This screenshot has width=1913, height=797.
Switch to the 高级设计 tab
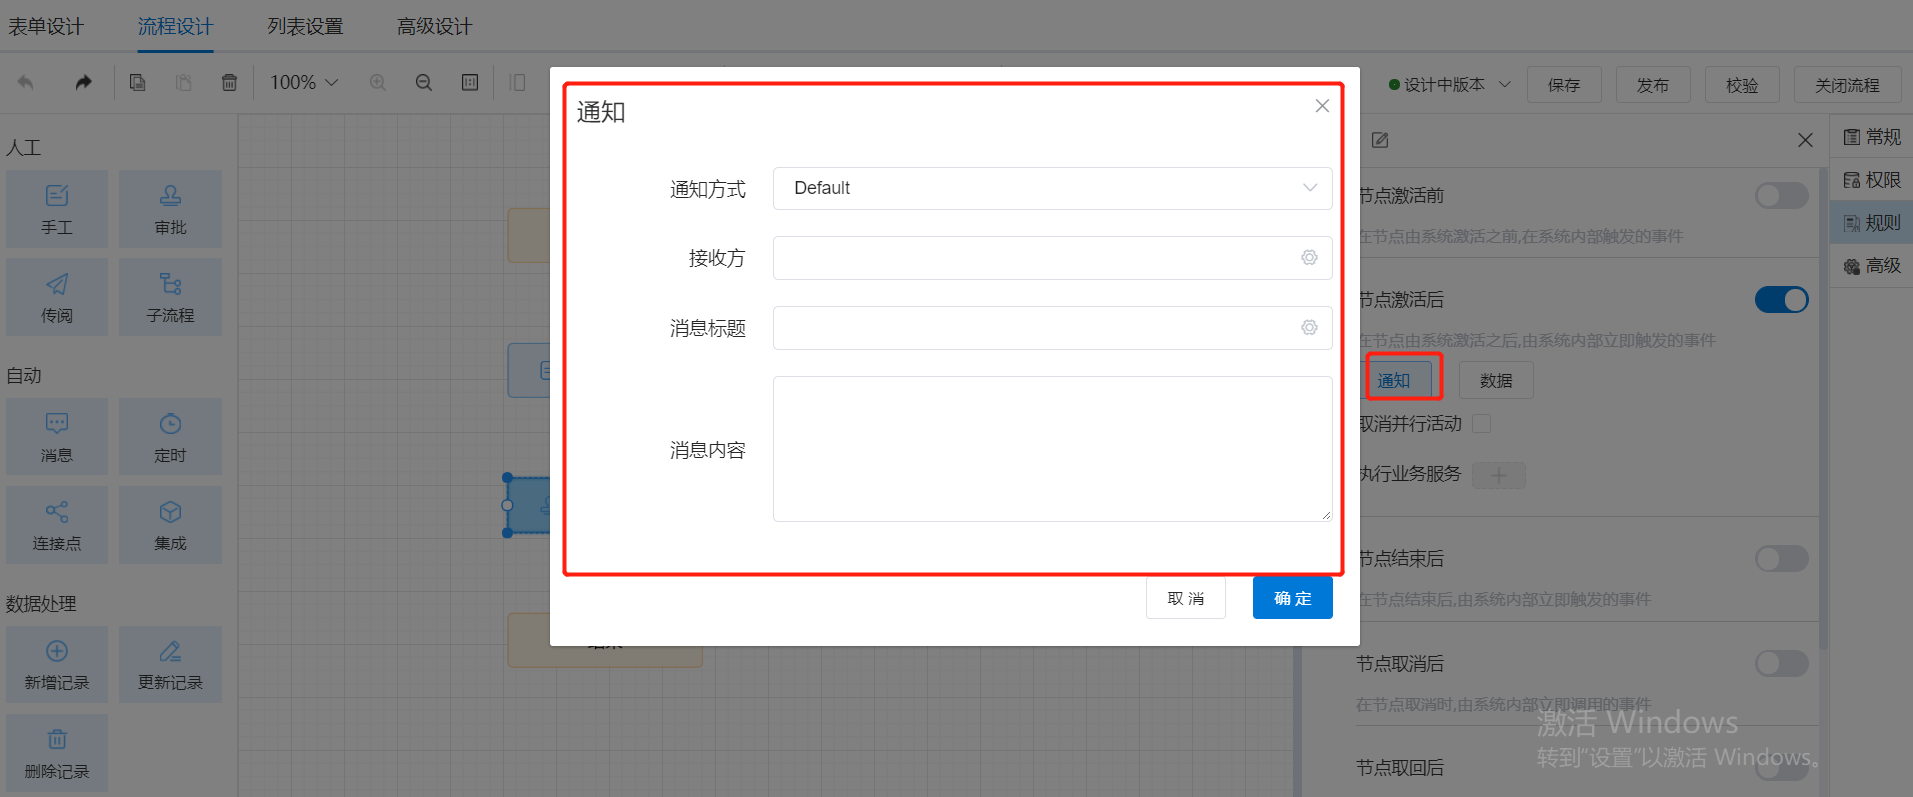(x=434, y=26)
